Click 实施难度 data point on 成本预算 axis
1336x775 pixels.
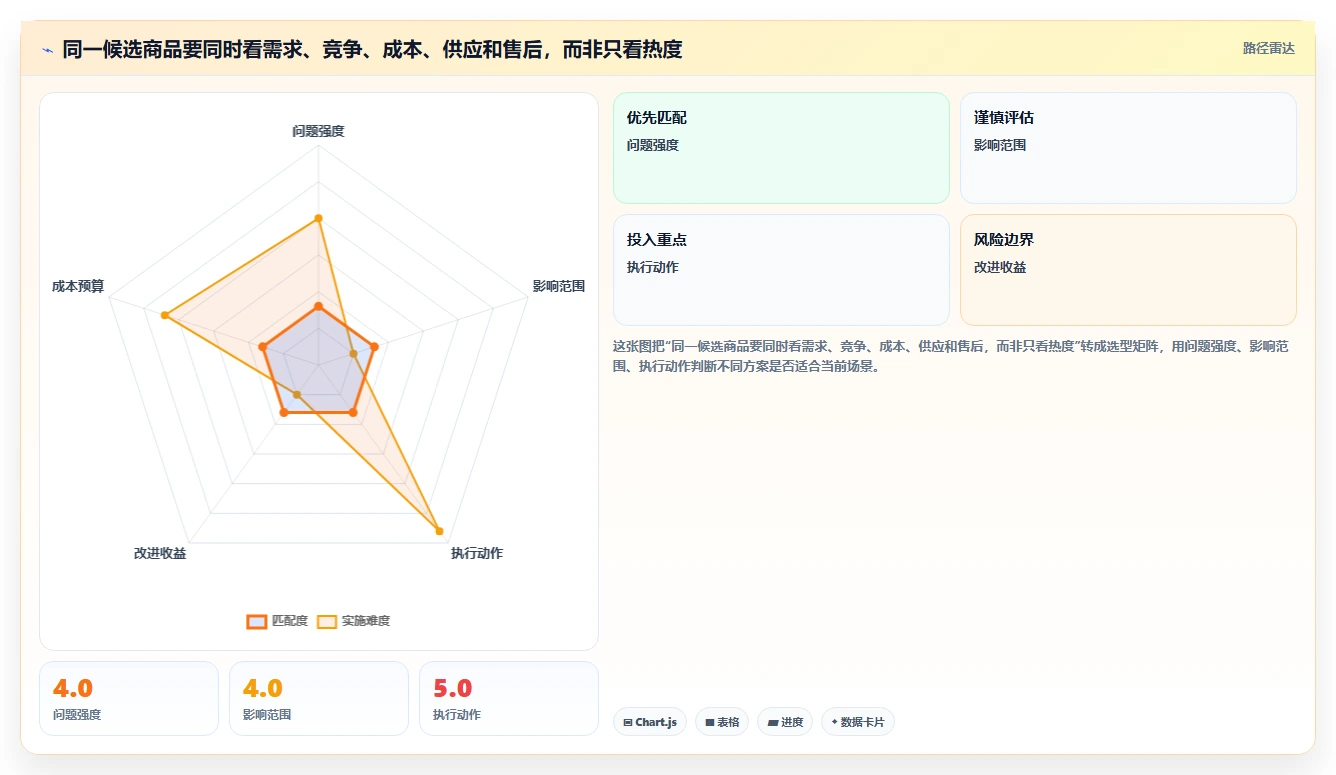click(x=165, y=316)
